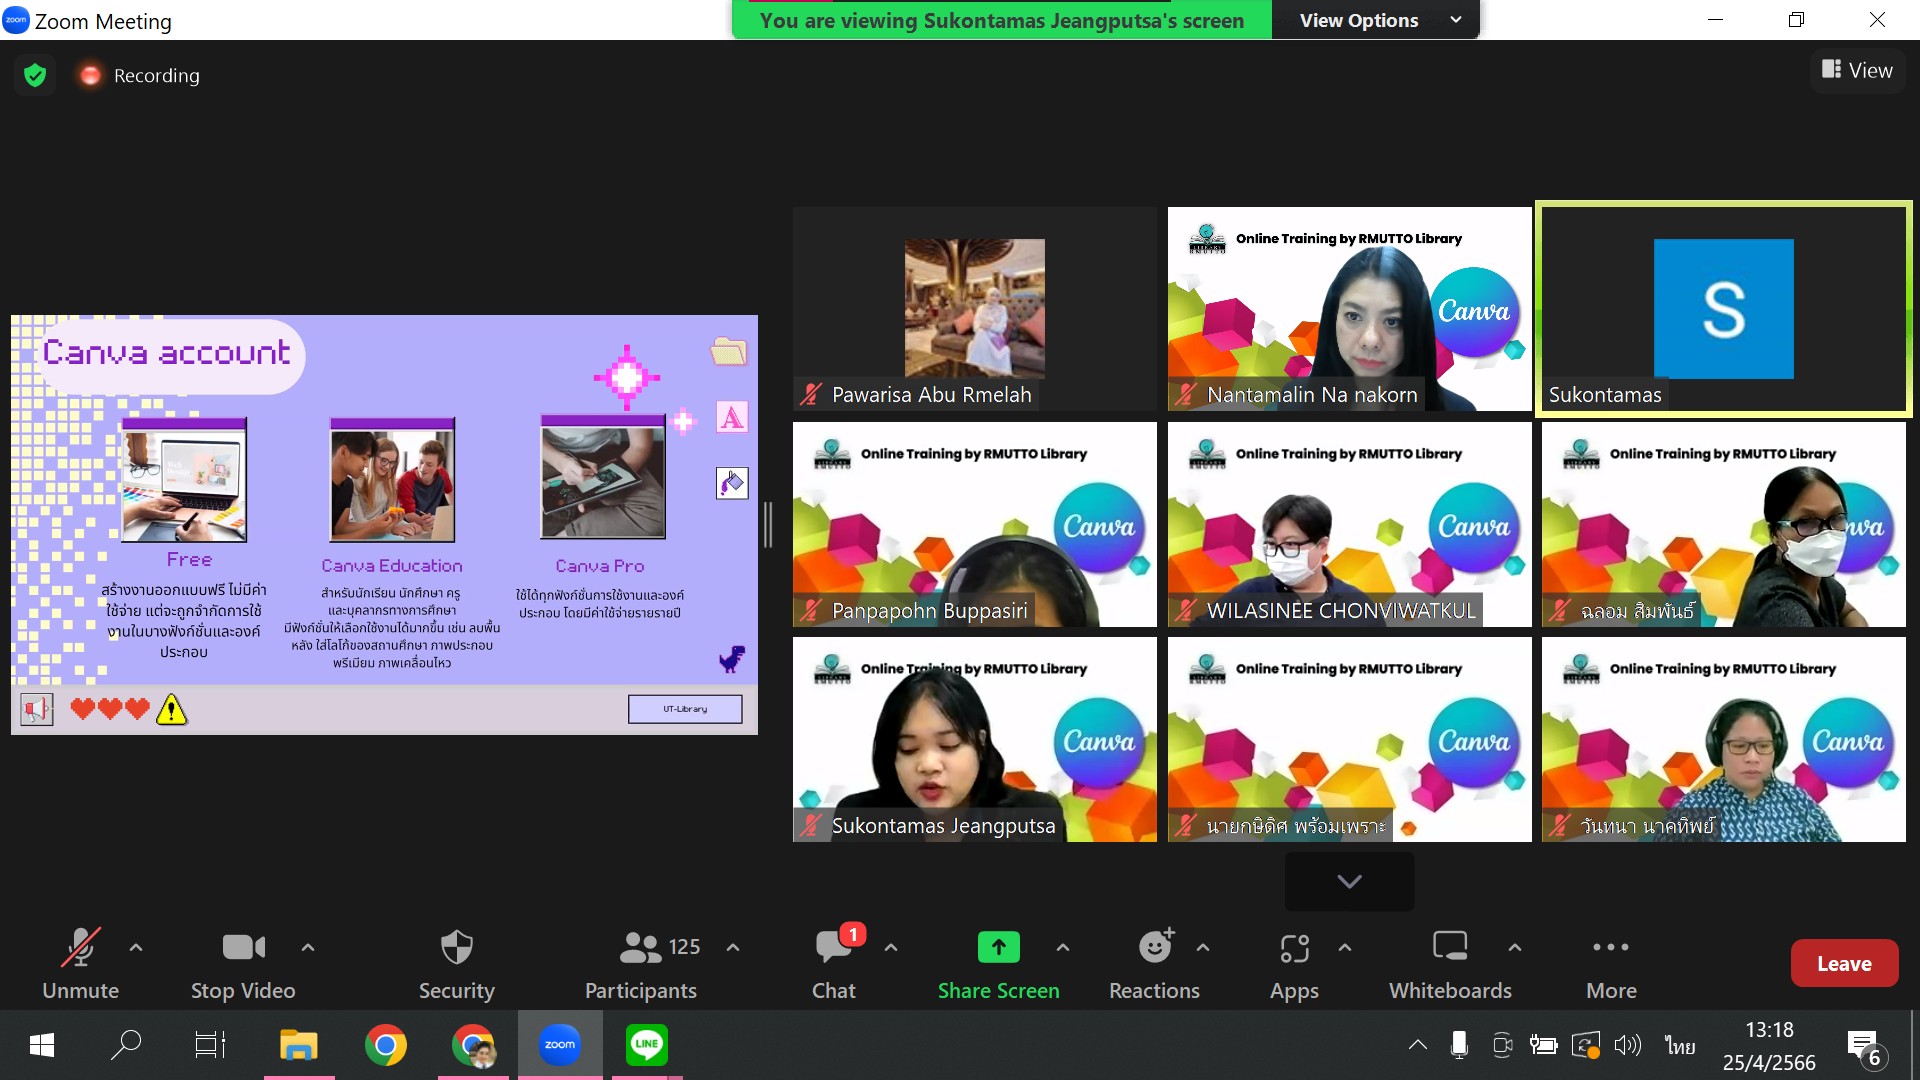Viewport: 1920px width, 1080px height.
Task: Select Sukontamas avatar tile
Action: 1724,309
